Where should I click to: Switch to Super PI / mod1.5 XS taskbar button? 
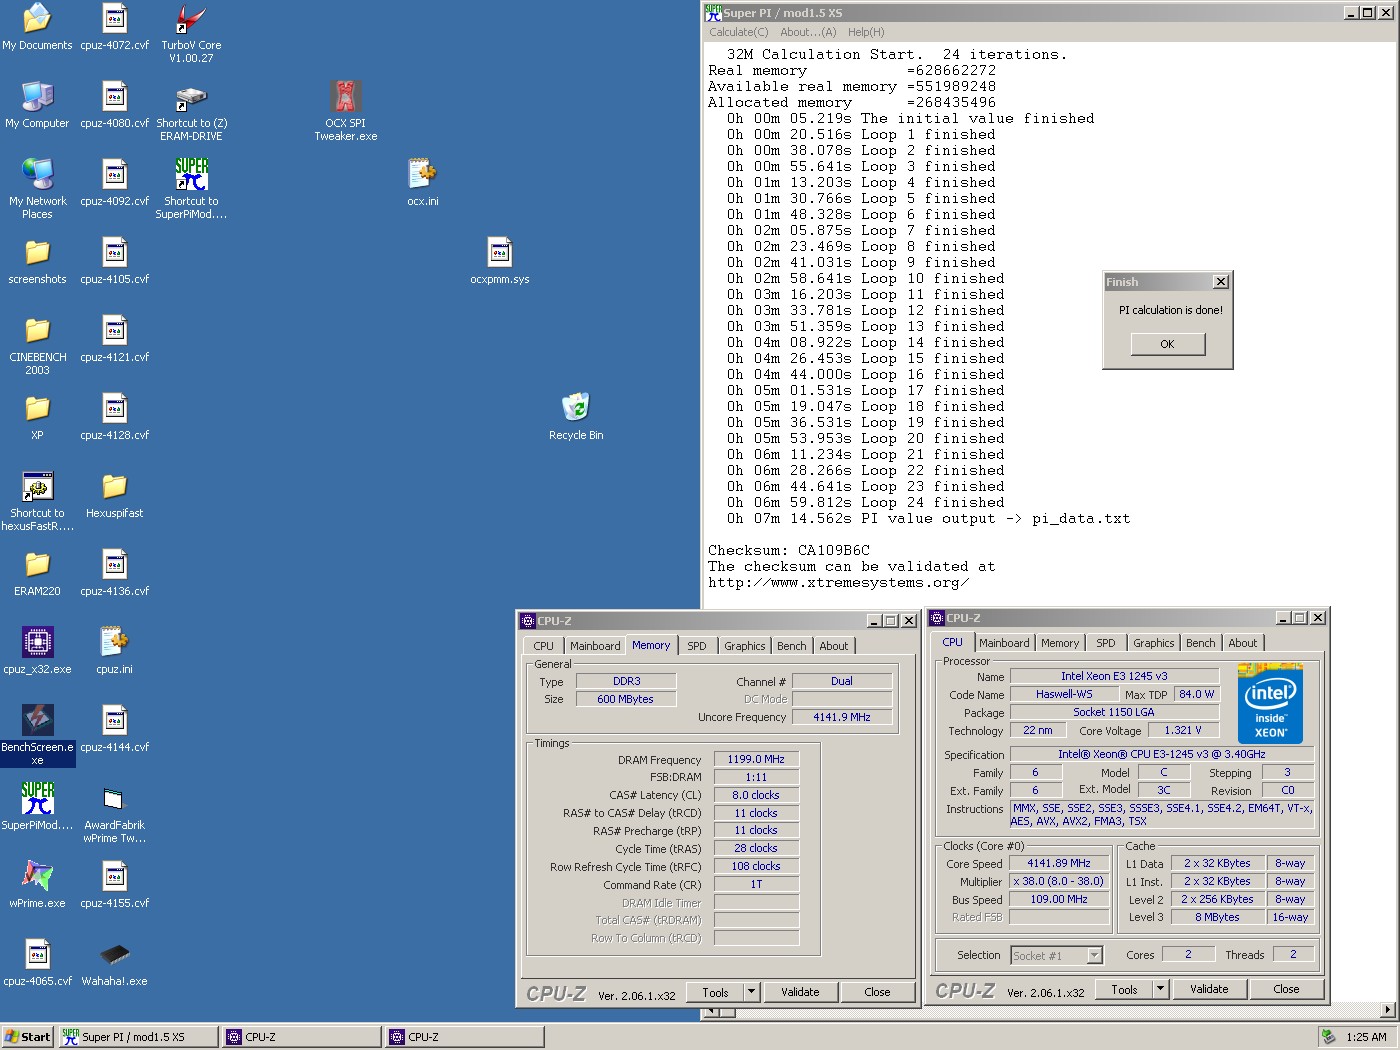tap(138, 1037)
